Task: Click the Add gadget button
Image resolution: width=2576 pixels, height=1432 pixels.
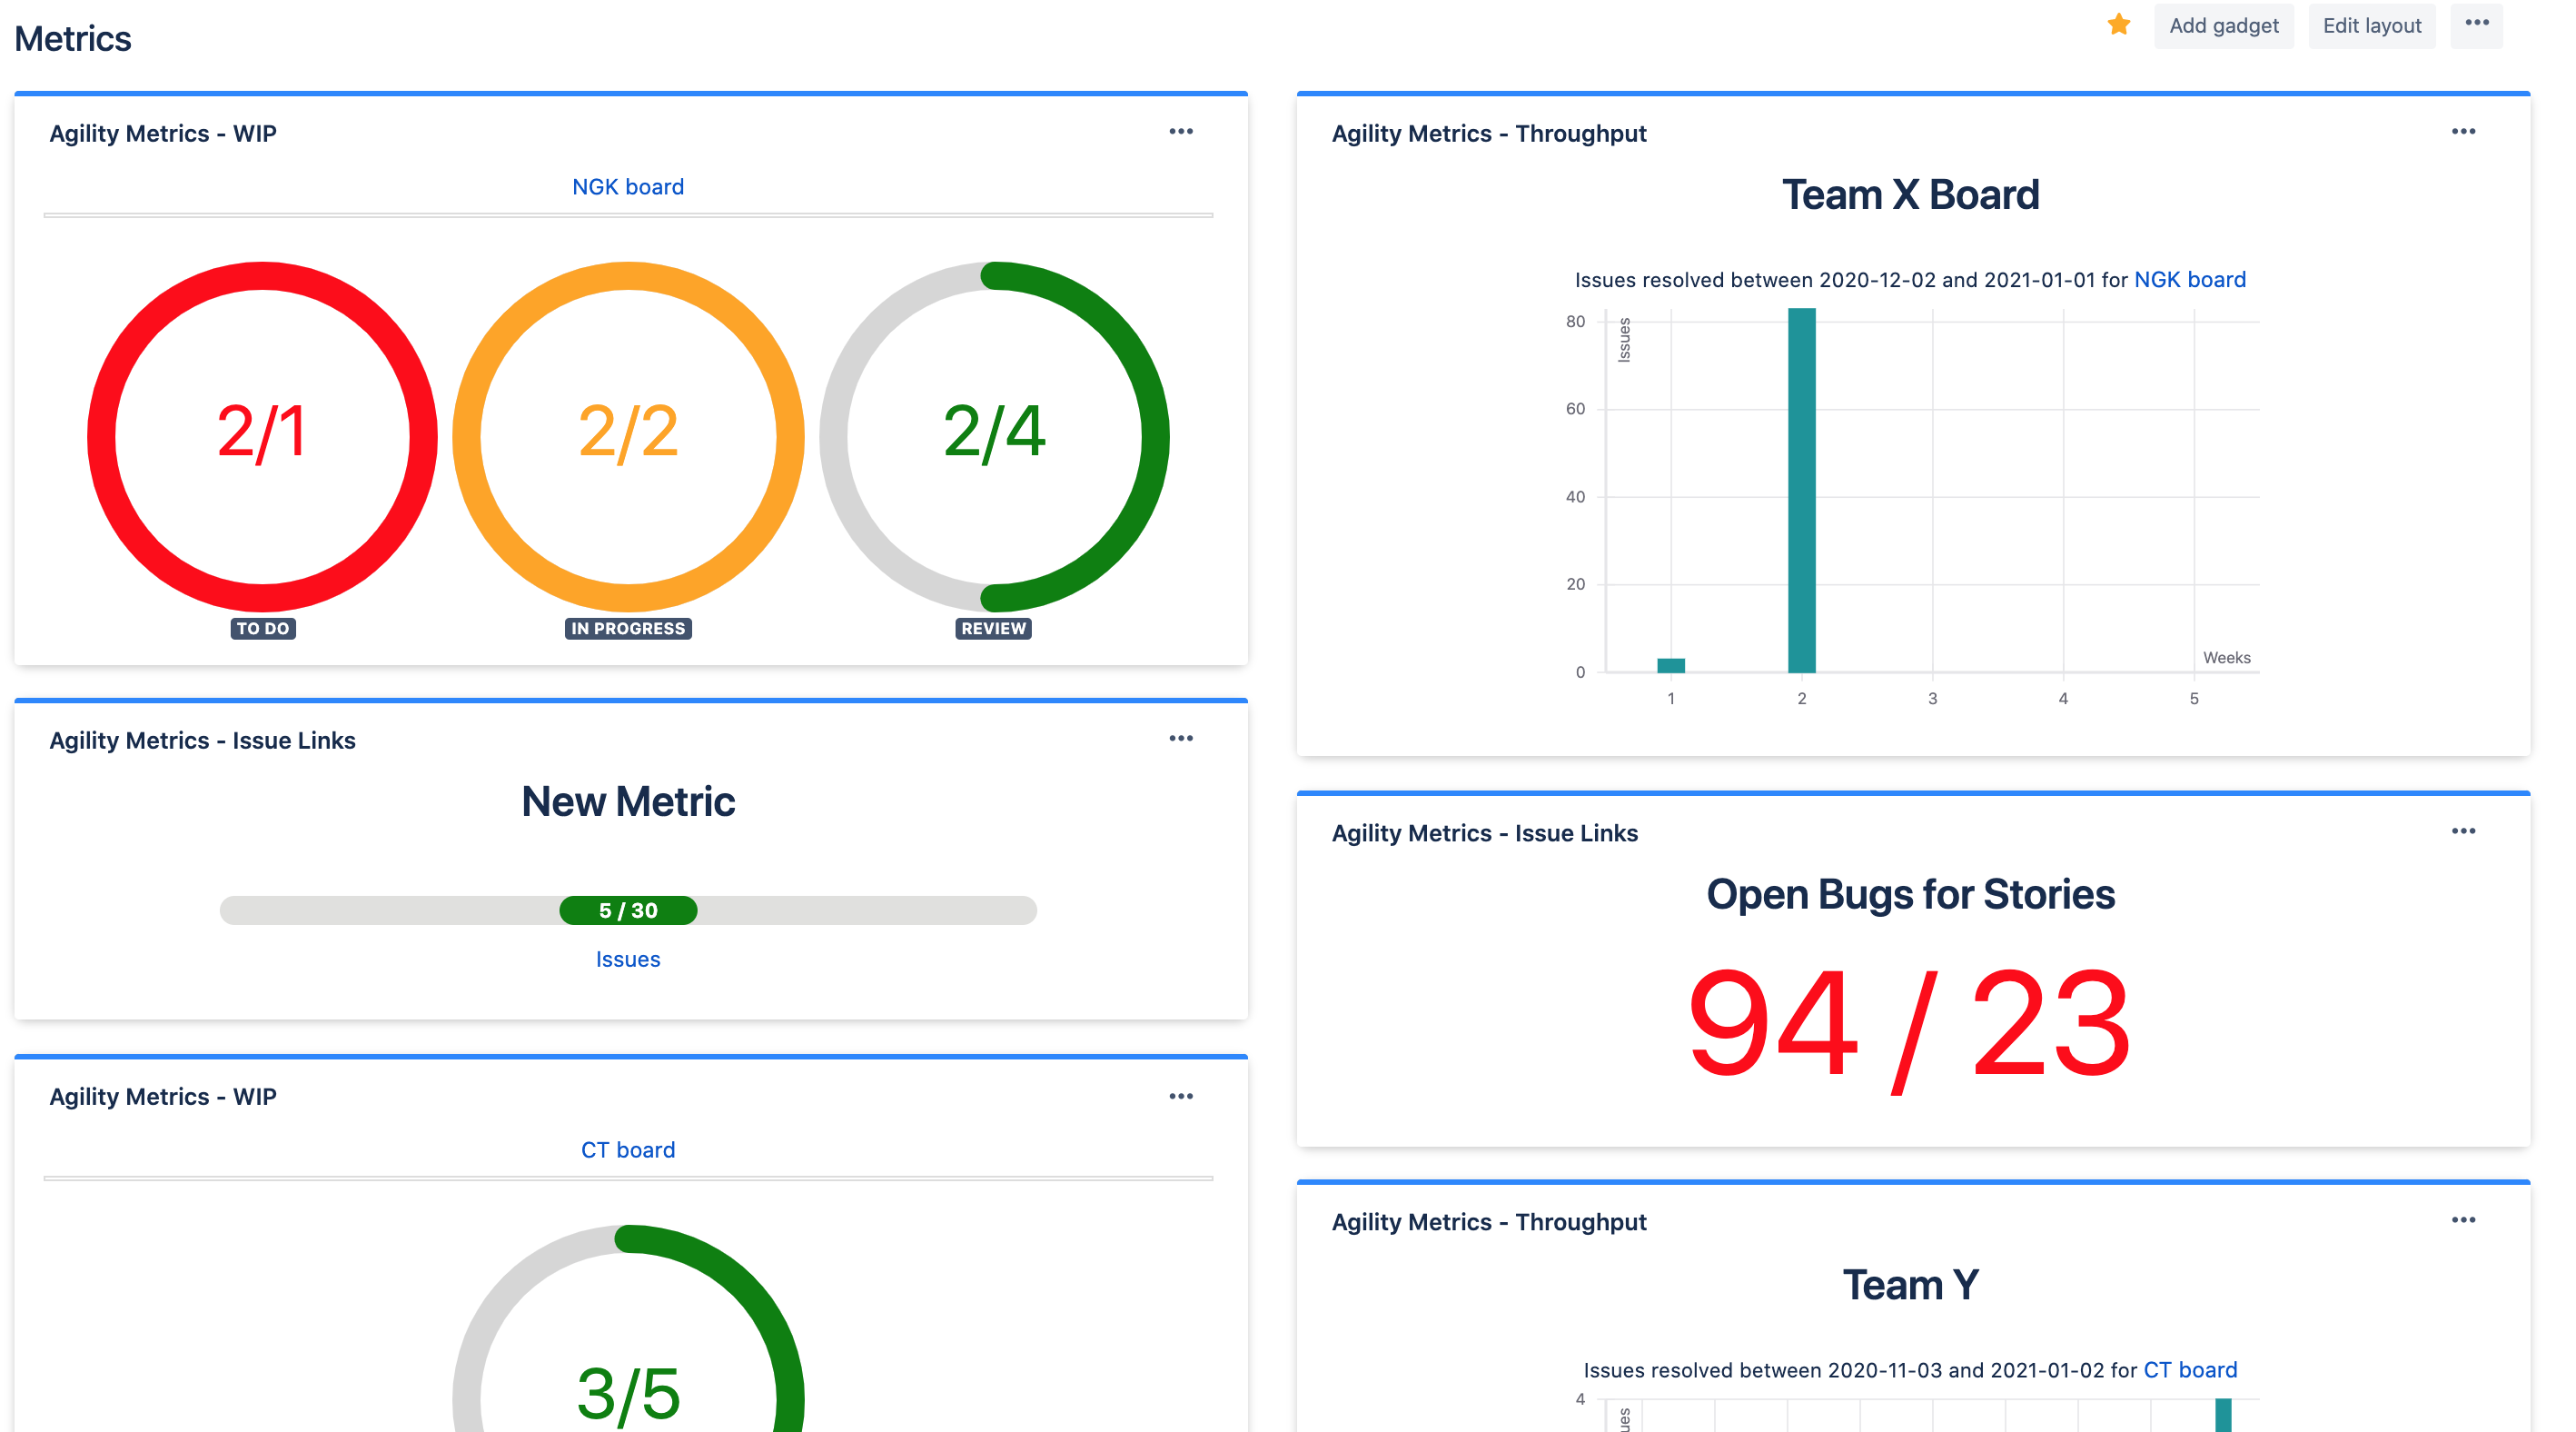Action: click(x=2224, y=25)
